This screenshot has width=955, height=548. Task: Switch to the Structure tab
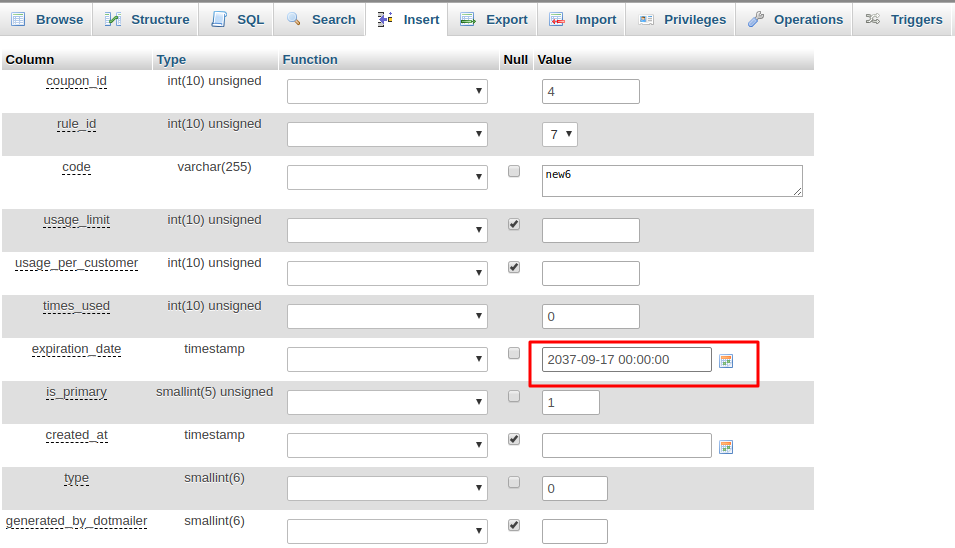pos(147,19)
